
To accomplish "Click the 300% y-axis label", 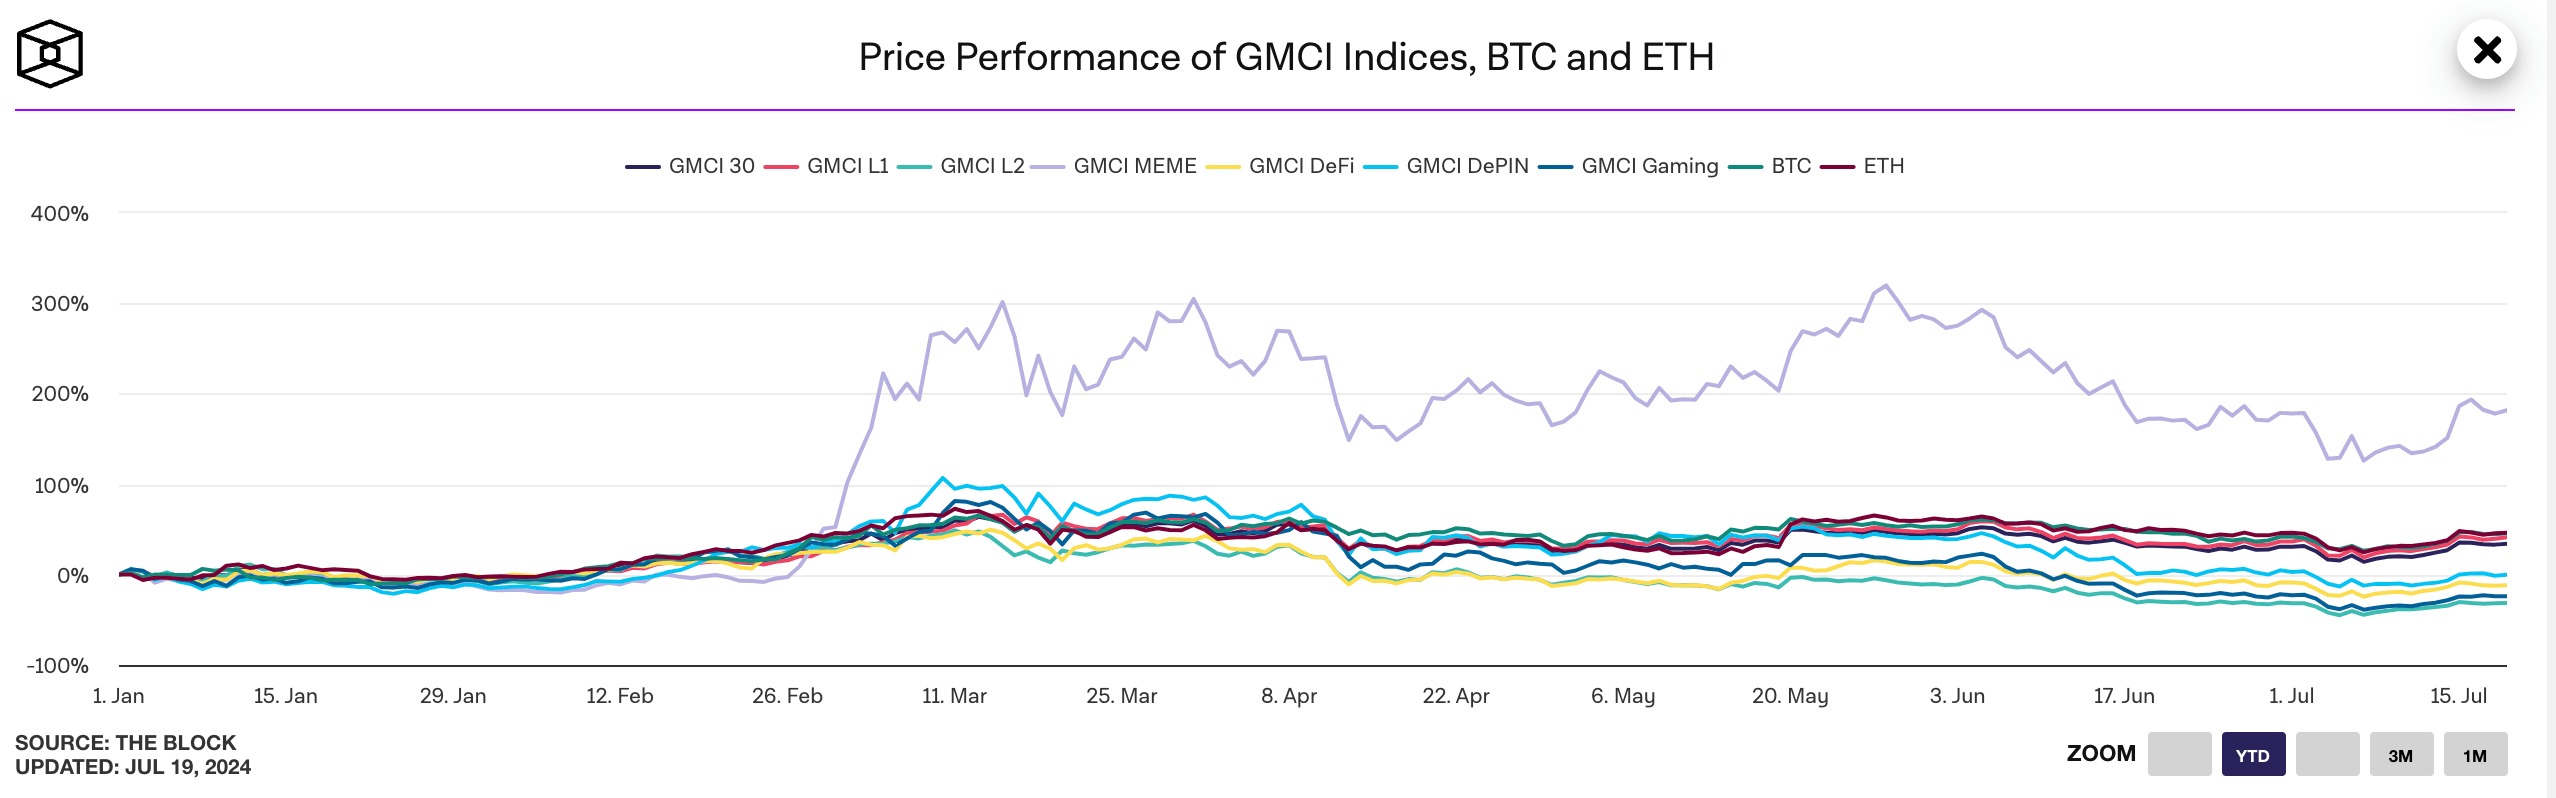I will pos(60,304).
